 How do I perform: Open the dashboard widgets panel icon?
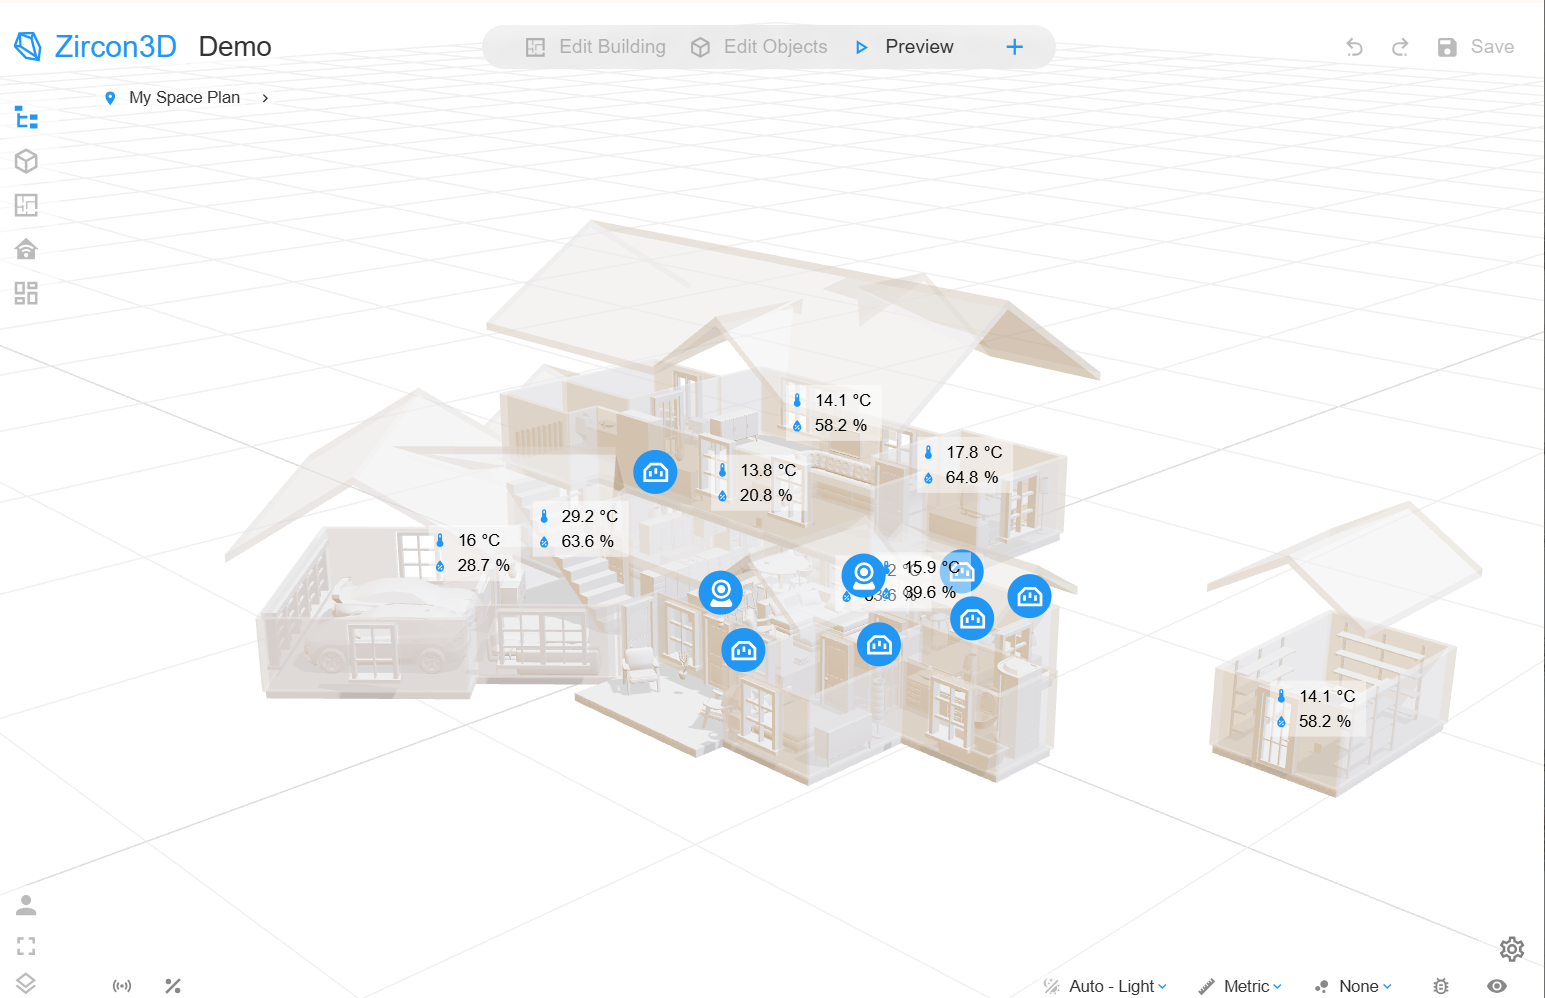pos(27,293)
